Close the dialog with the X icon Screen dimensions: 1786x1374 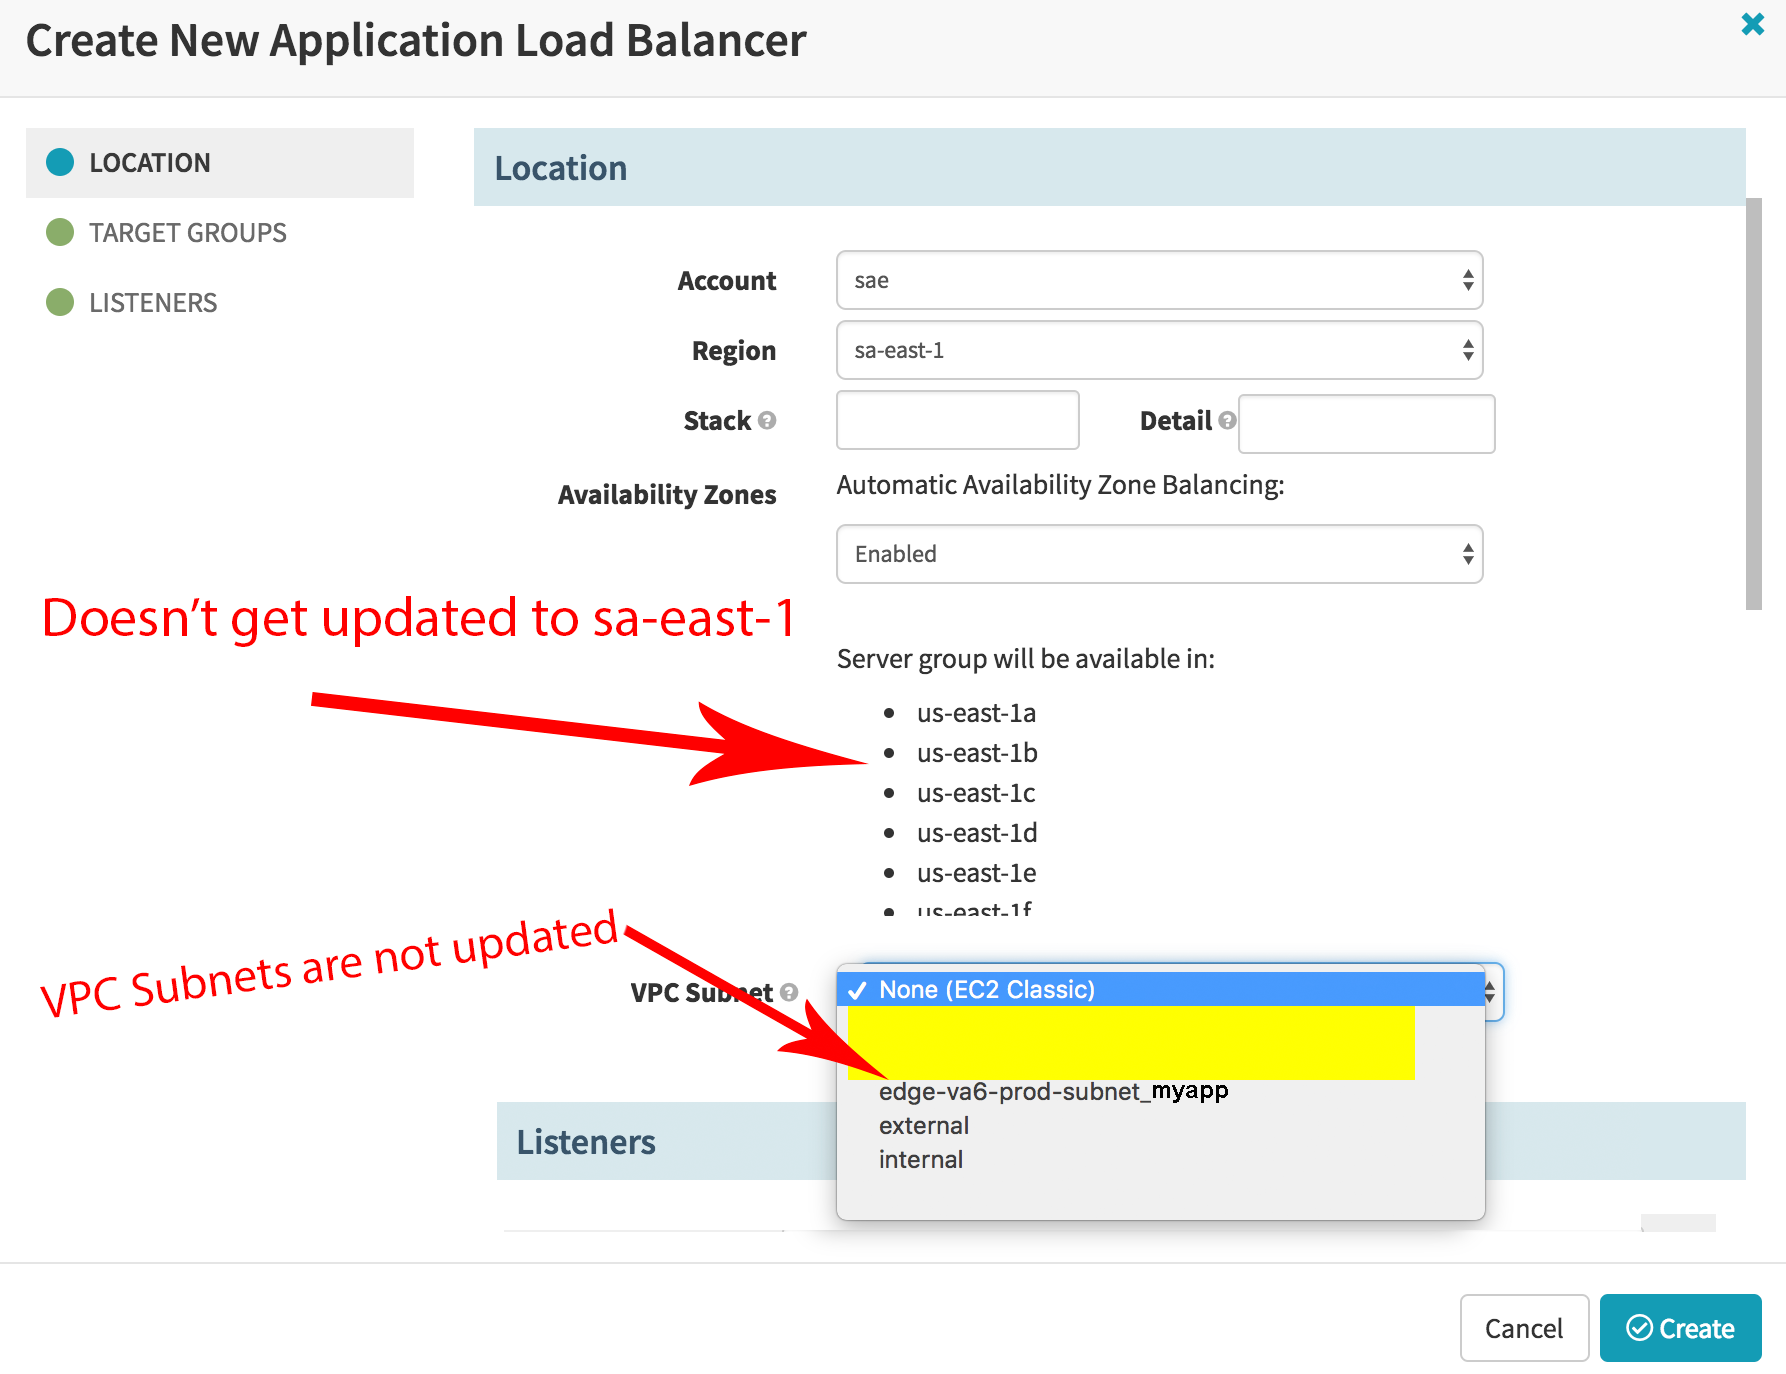click(x=1752, y=25)
